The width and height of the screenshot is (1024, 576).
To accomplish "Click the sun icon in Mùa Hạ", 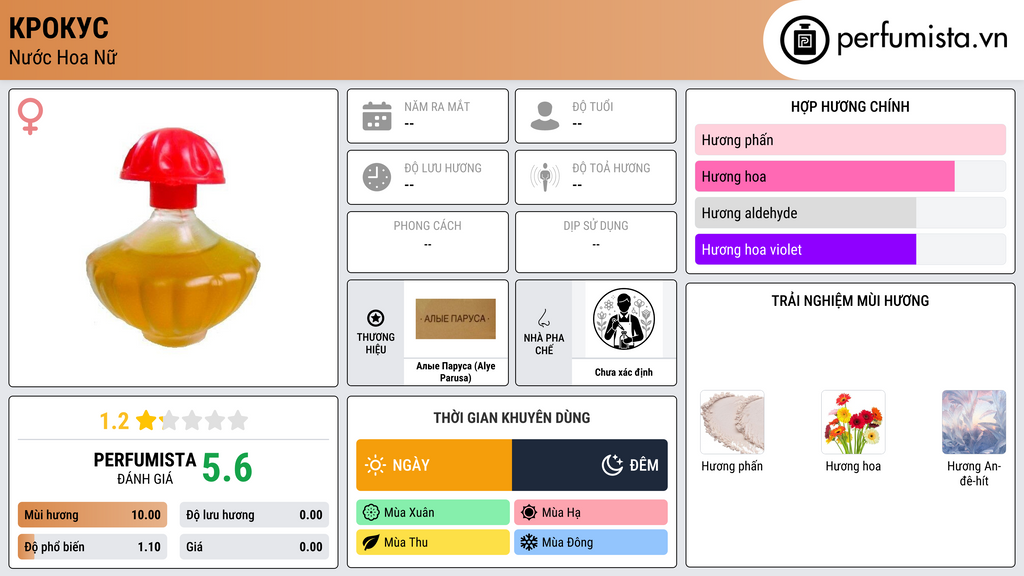I will 529,513.
